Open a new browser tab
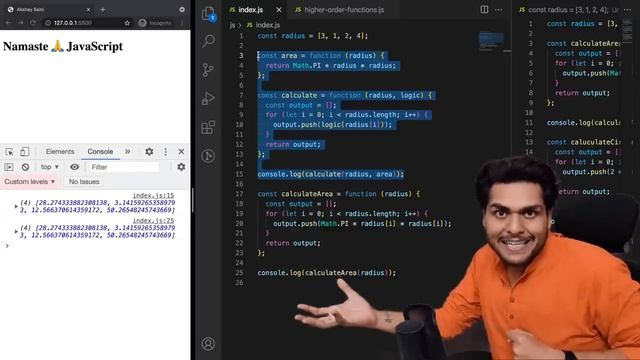Viewport: 640px width, 360px height. [x=103, y=9]
